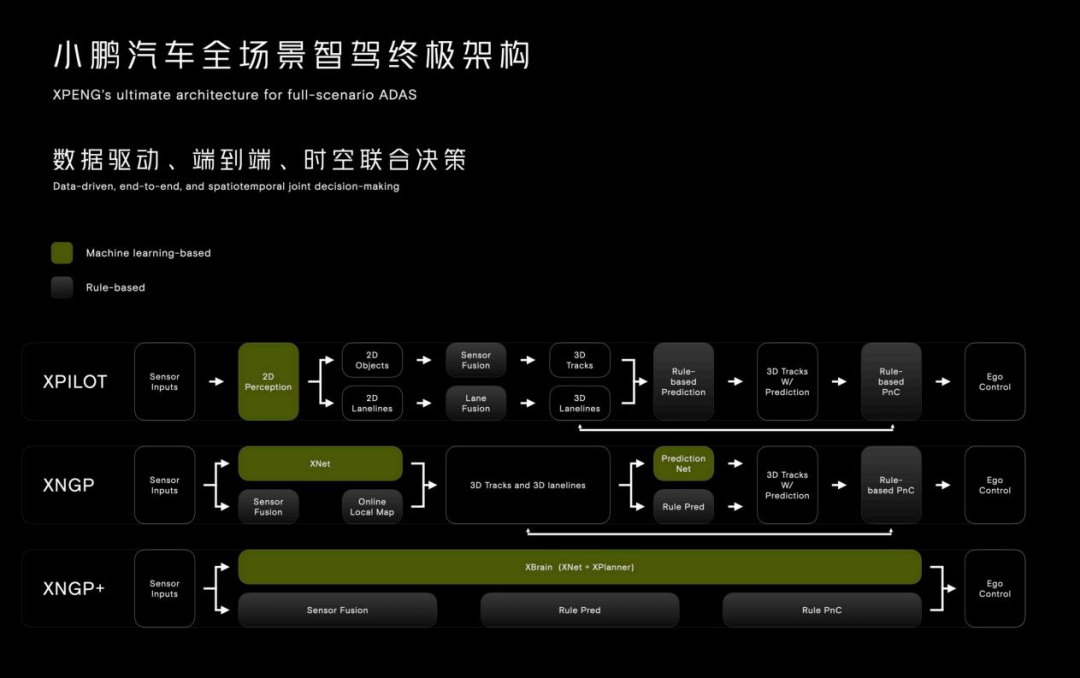1080x678 pixels.
Task: Select the 'XPENG's ultimate architecture' subtitle
Action: (x=235, y=95)
